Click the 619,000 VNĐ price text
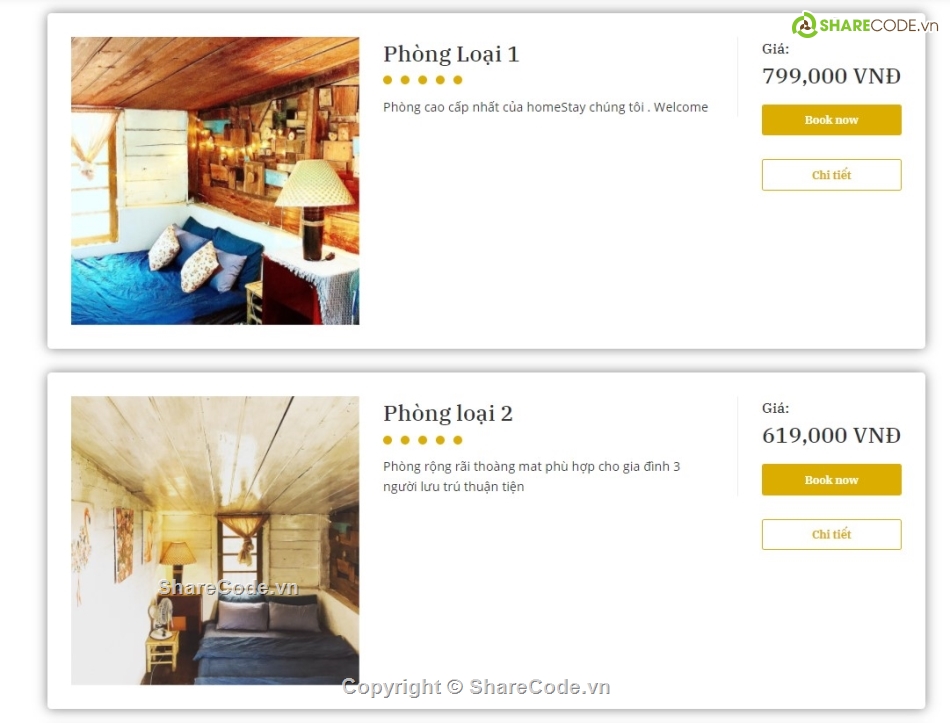Image resolution: width=950 pixels, height=723 pixels. [830, 435]
